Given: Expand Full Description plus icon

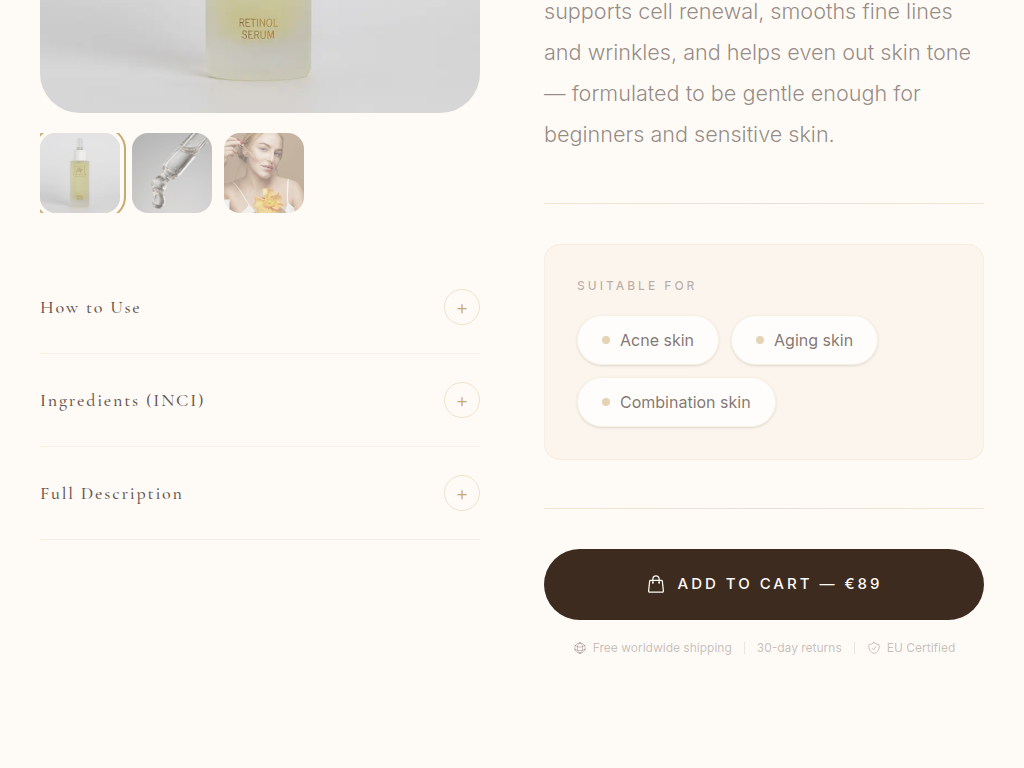Looking at the screenshot, I should click(462, 493).
